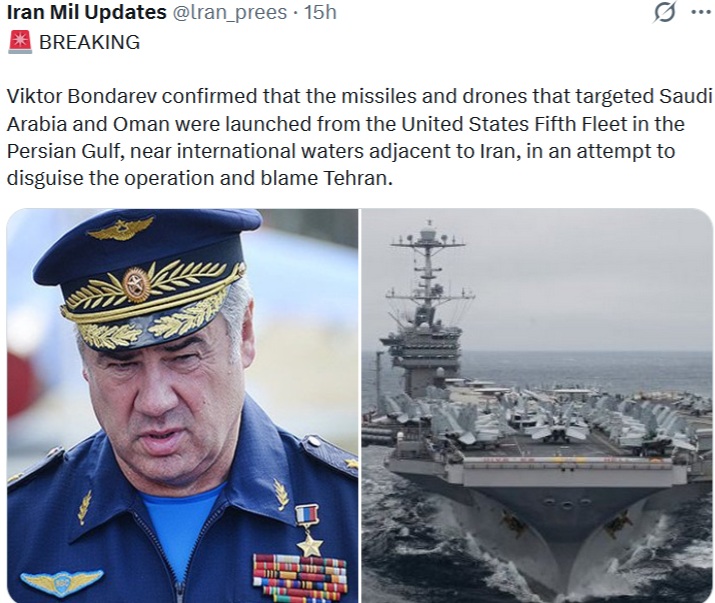Screen dimensions: 715x603
Task: Click the word BREAKING in the post
Action: coord(89,42)
